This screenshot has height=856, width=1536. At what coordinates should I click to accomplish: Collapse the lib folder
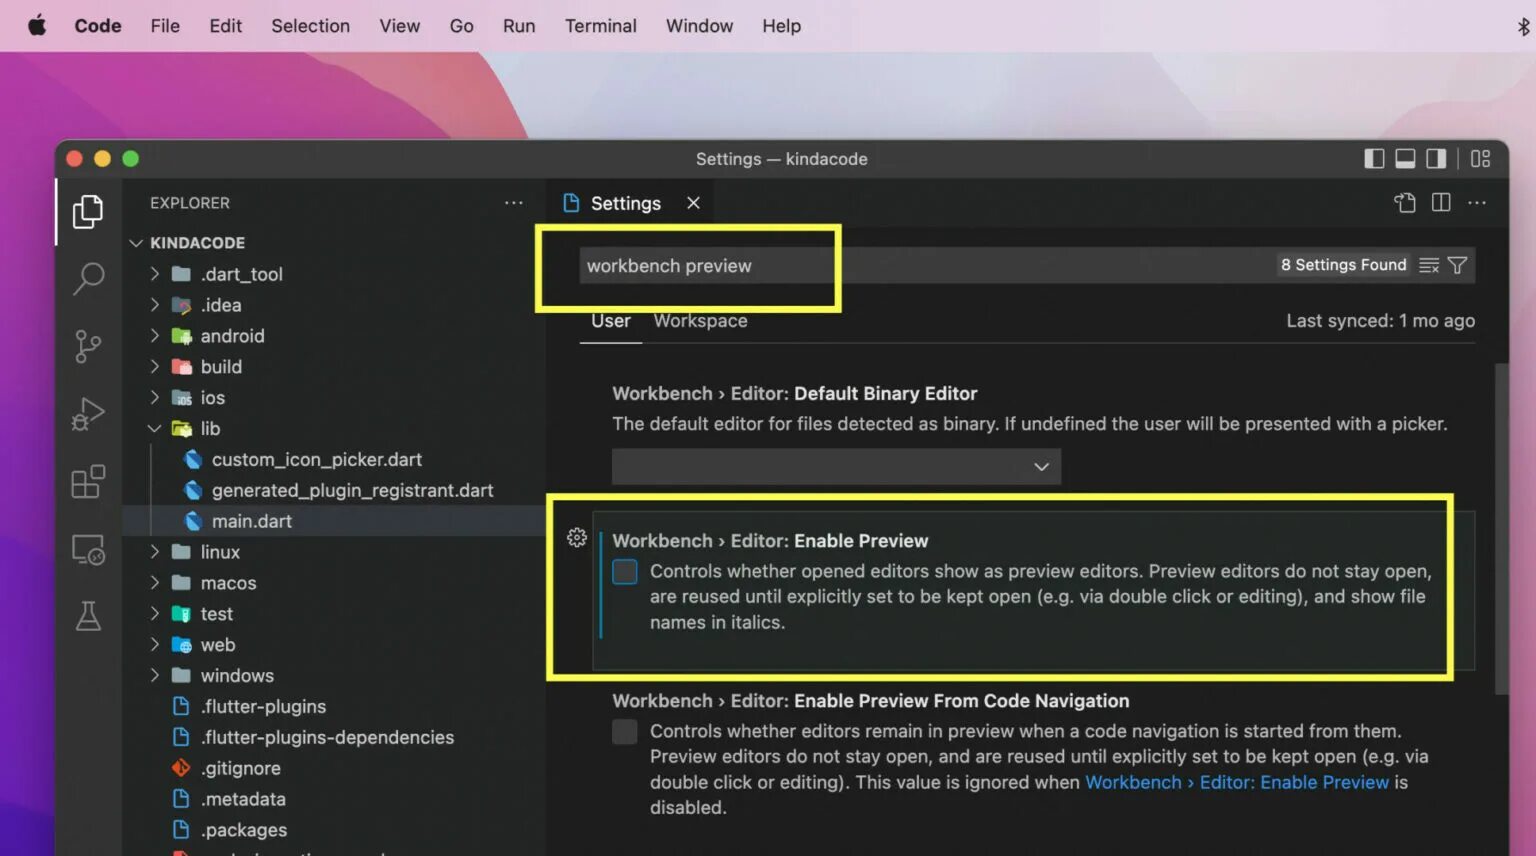(x=155, y=428)
